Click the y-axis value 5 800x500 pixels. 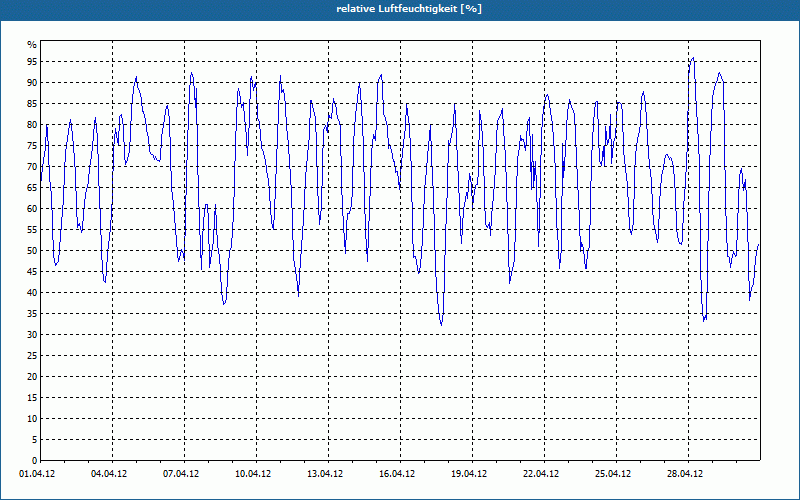(35, 440)
